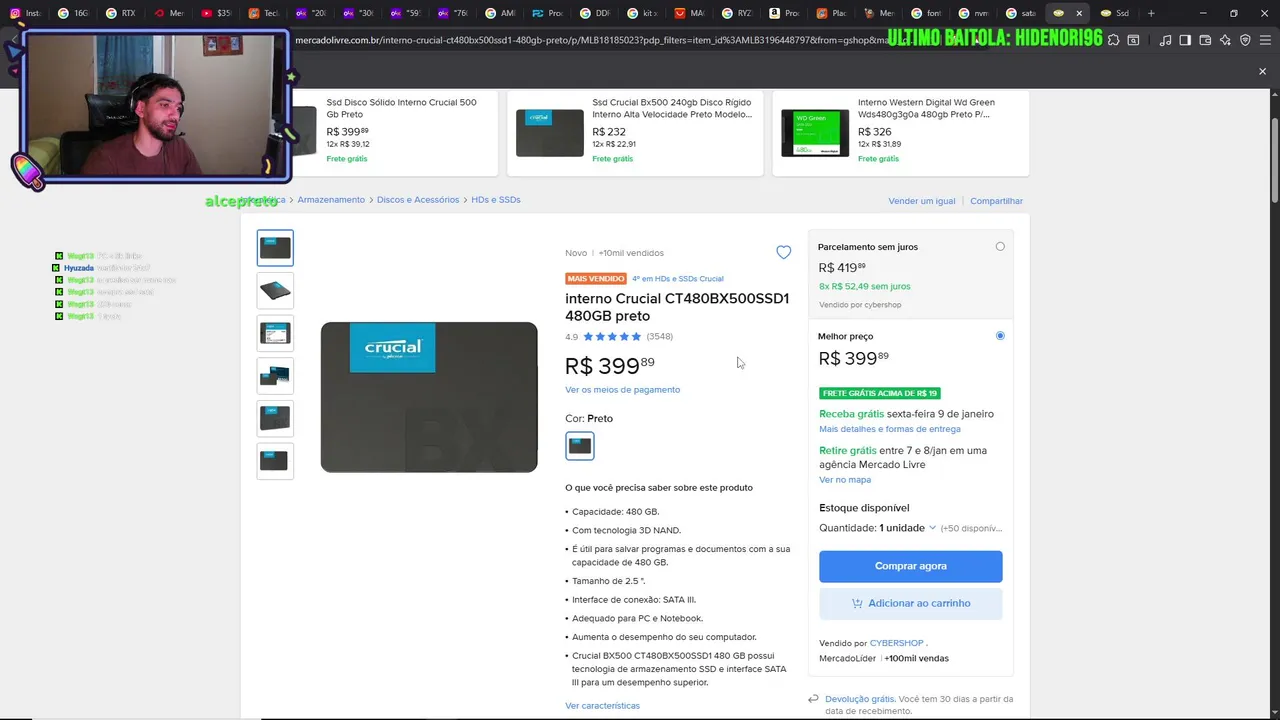Toggle the browser sidebar panel icon
Viewport: 1280px width, 720px height.
(1185, 40)
